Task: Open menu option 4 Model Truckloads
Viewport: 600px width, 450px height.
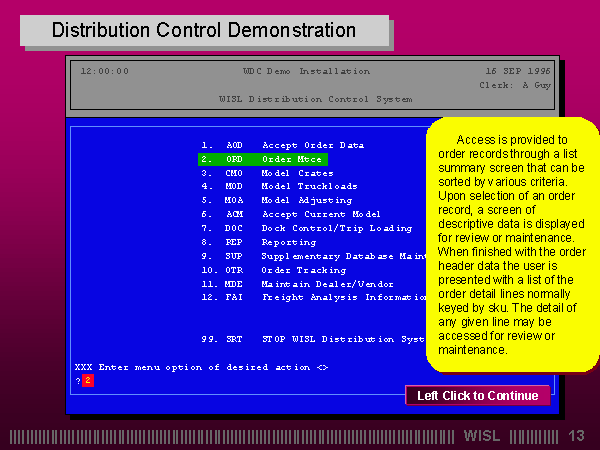Action: pyautogui.click(x=309, y=186)
